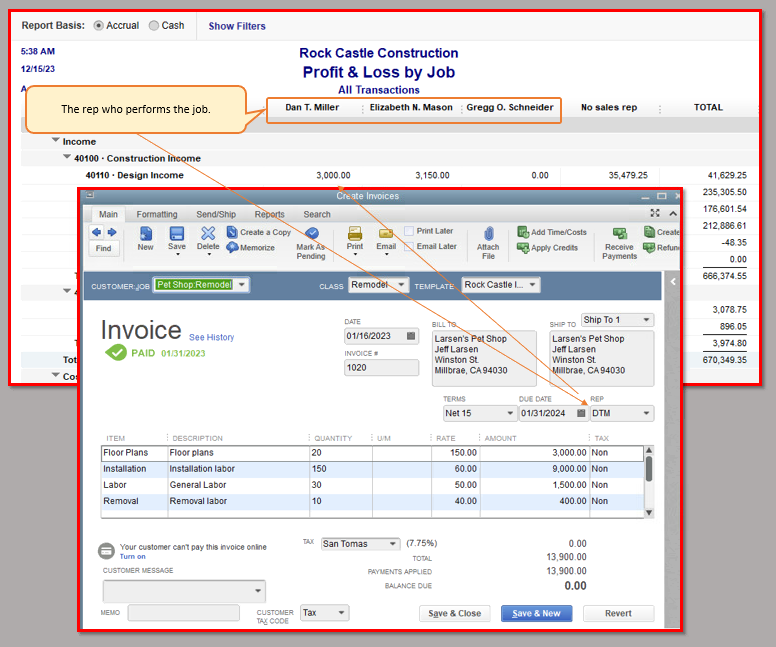Click the Save disk icon

coord(177,233)
